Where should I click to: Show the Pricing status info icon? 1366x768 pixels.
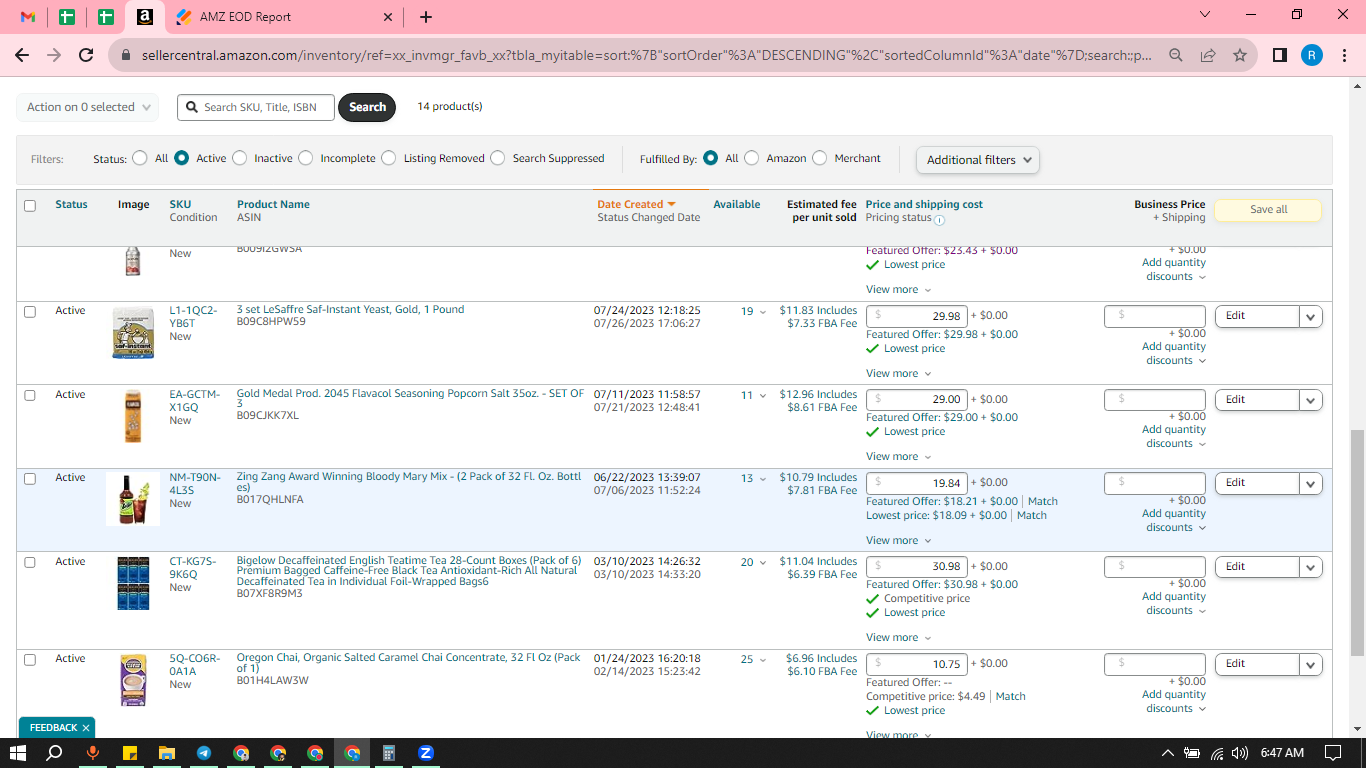[x=939, y=219]
